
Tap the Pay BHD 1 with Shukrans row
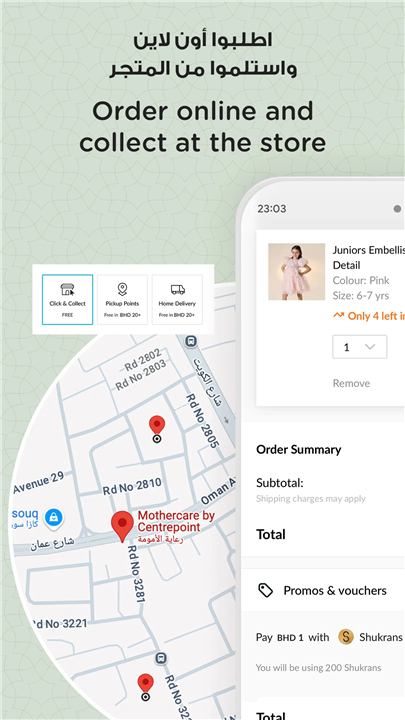click(323, 637)
